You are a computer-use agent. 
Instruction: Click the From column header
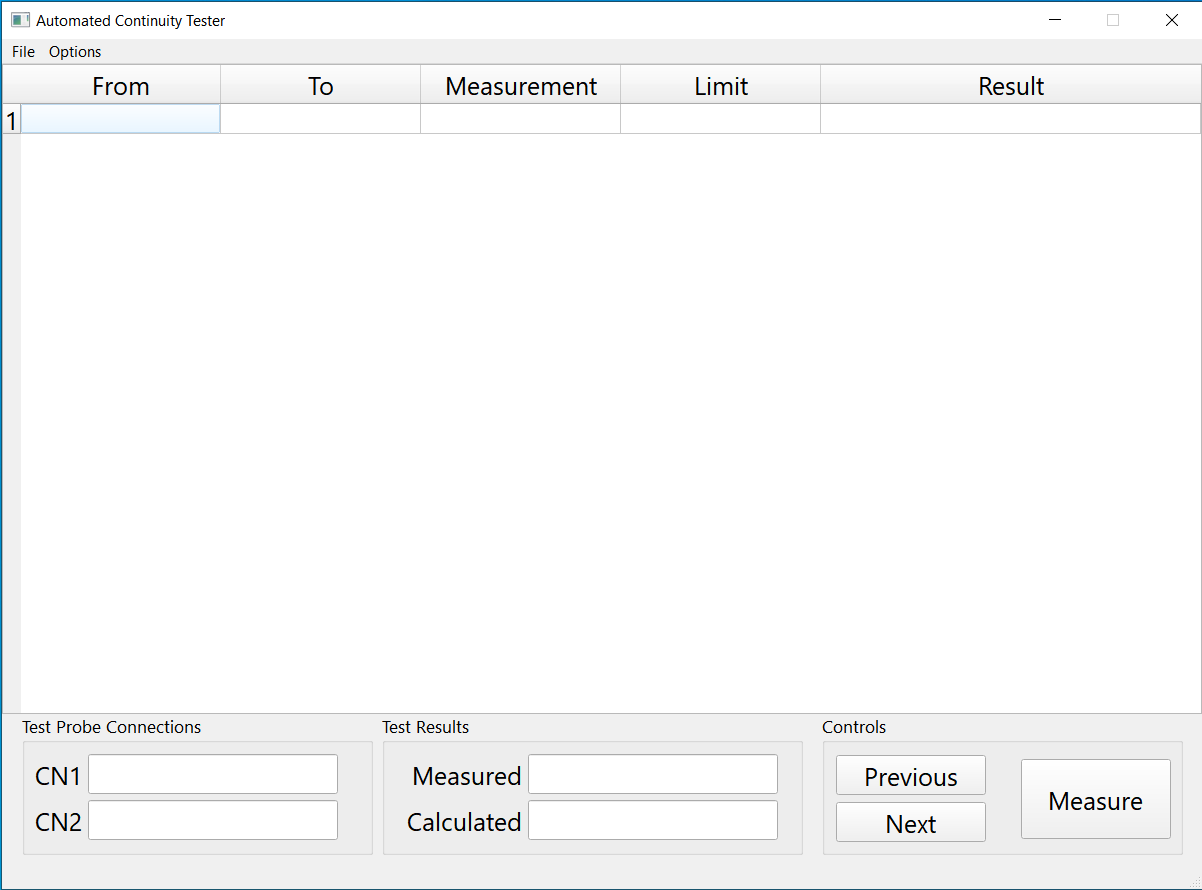(x=121, y=86)
